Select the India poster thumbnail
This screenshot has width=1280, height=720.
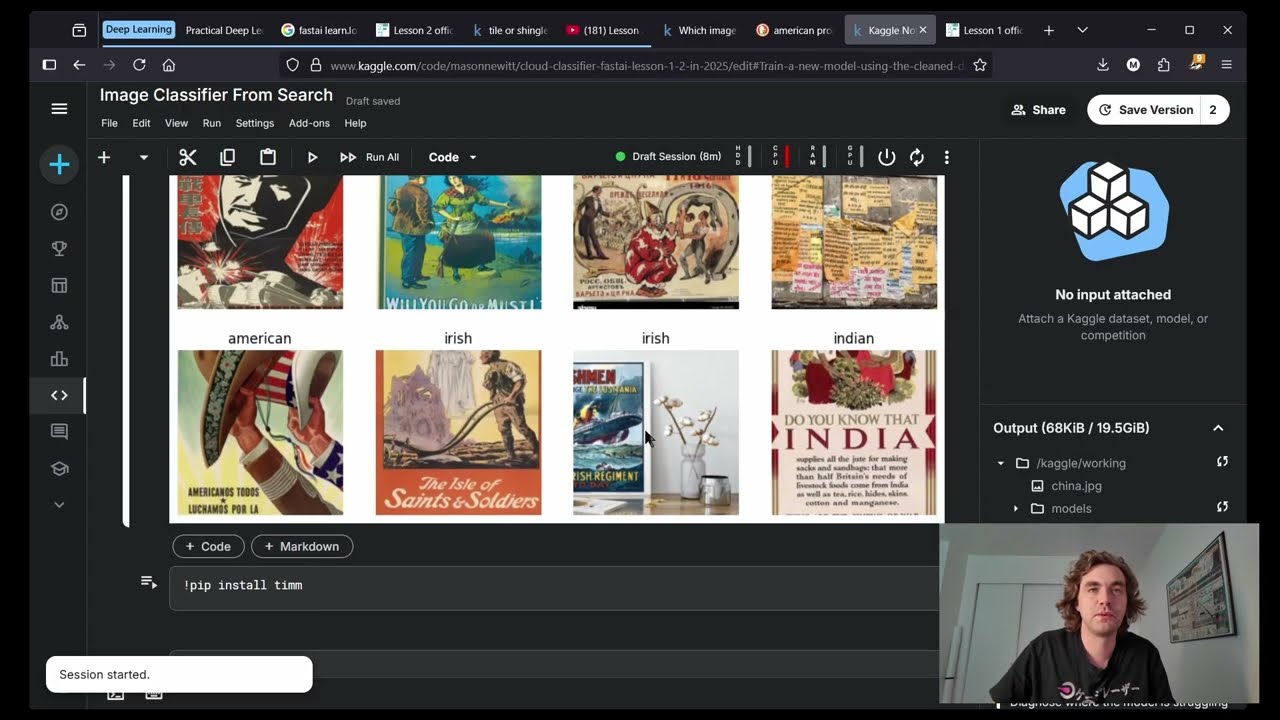coord(854,433)
